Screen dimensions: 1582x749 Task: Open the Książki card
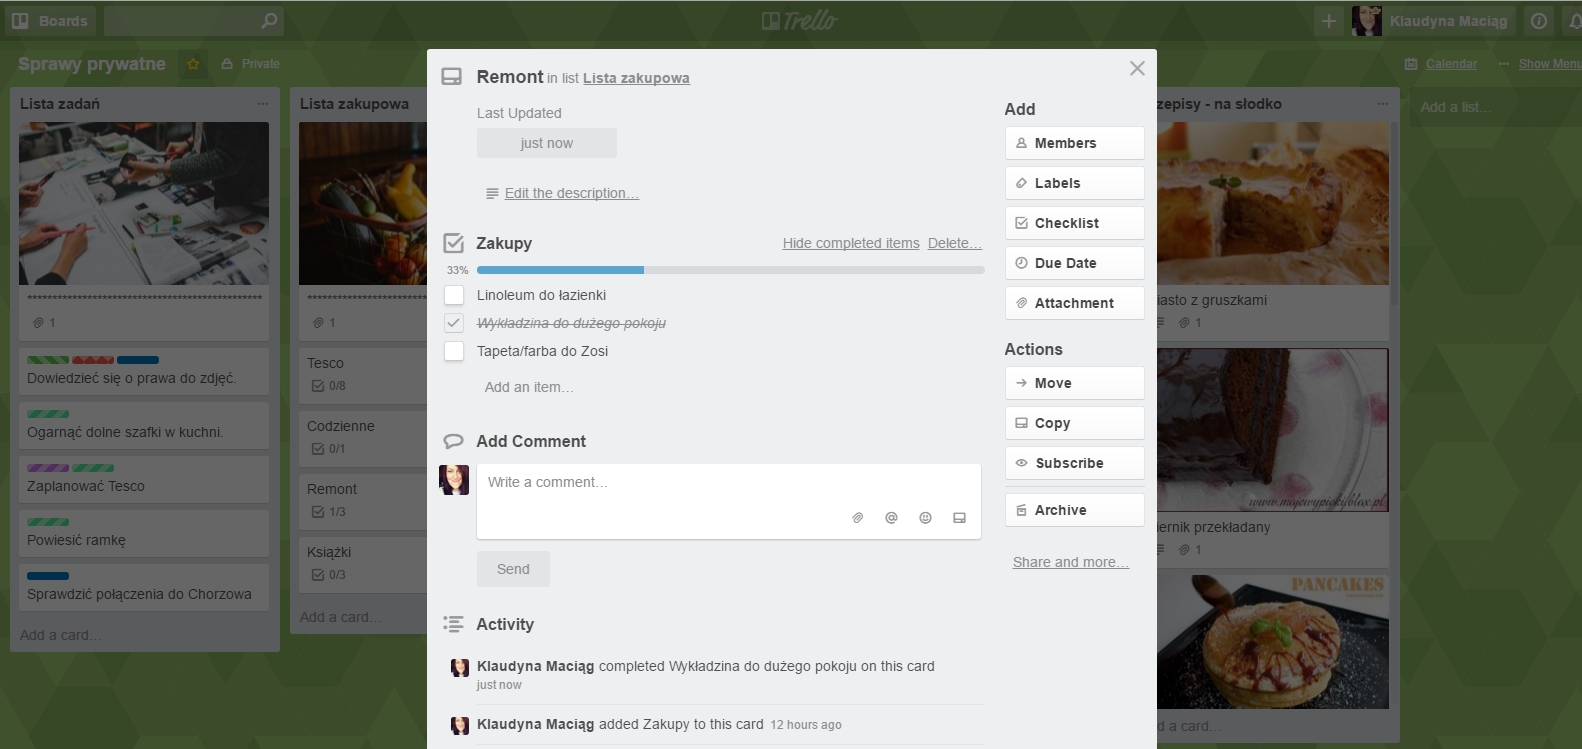click(x=363, y=563)
